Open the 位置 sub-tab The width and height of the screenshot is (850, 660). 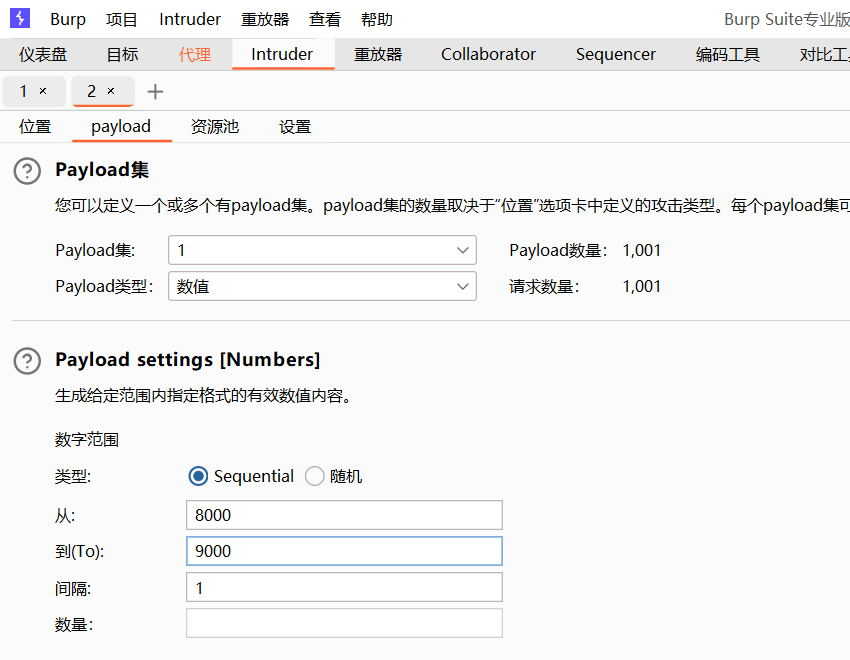coord(35,127)
